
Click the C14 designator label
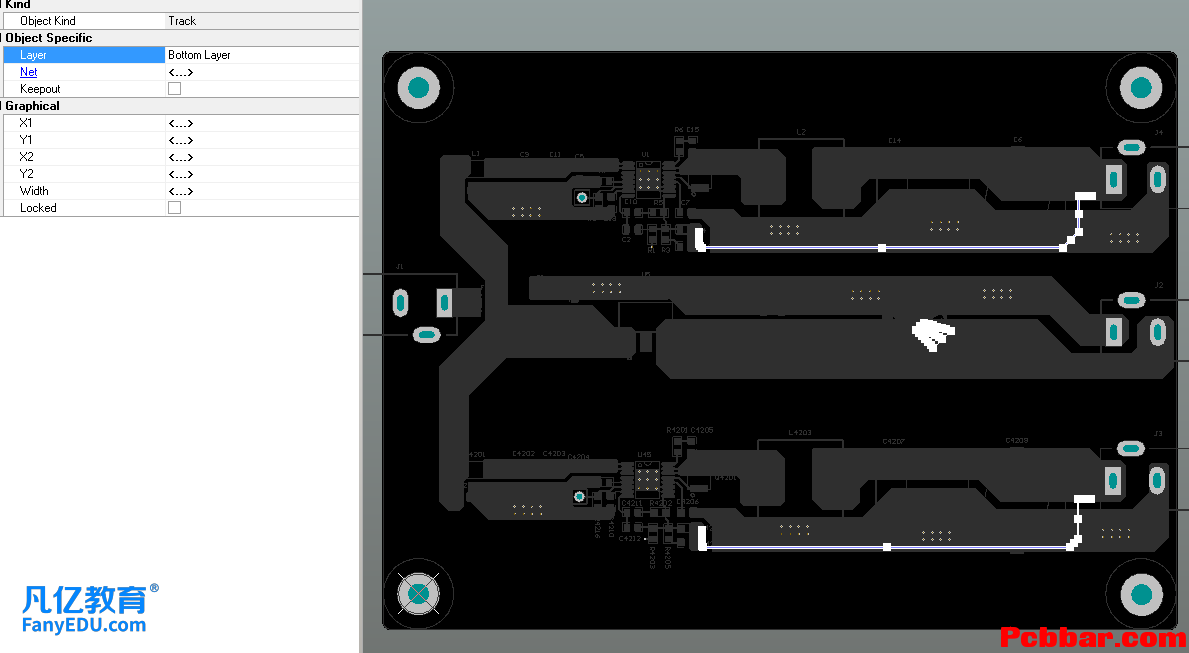(895, 141)
